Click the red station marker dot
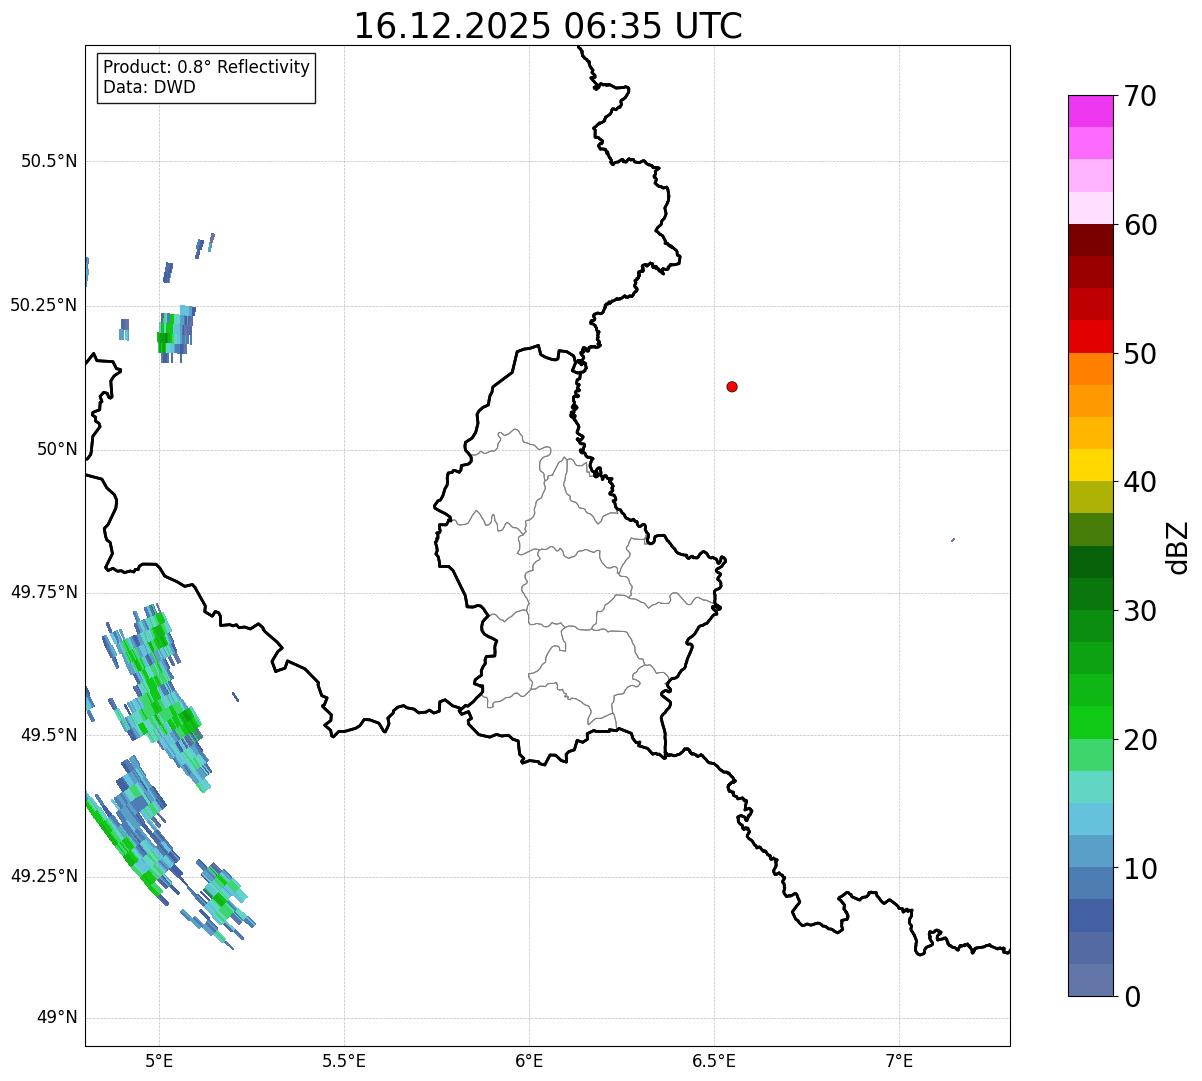 tap(732, 386)
